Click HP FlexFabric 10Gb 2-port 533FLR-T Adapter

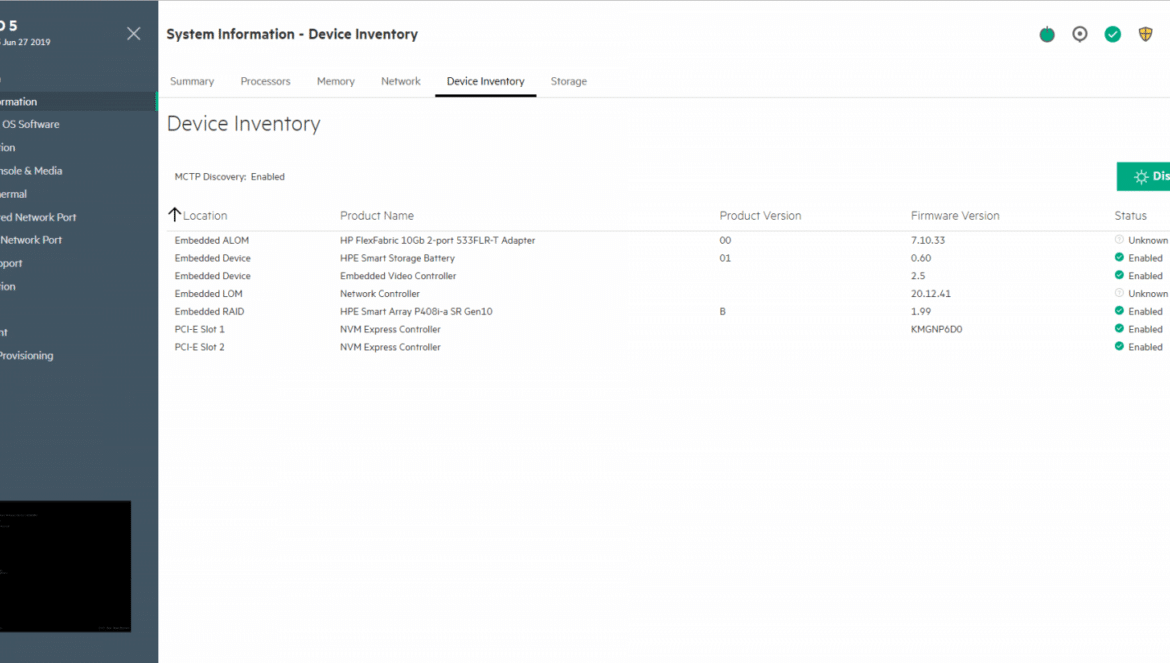[x=437, y=240]
